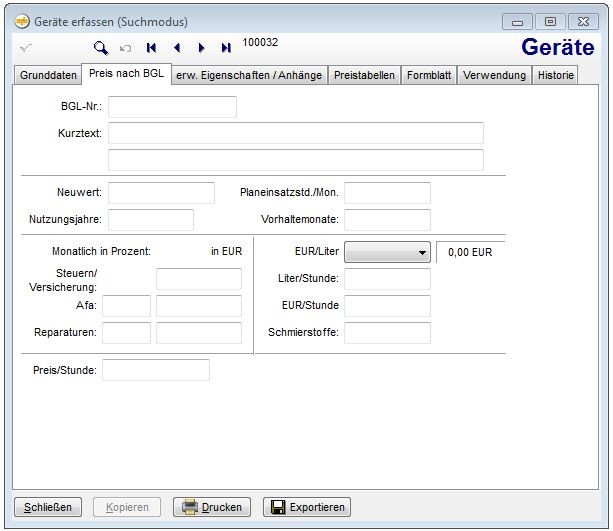Go to next record arrow
The height and width of the screenshot is (531, 613).
pos(201,47)
